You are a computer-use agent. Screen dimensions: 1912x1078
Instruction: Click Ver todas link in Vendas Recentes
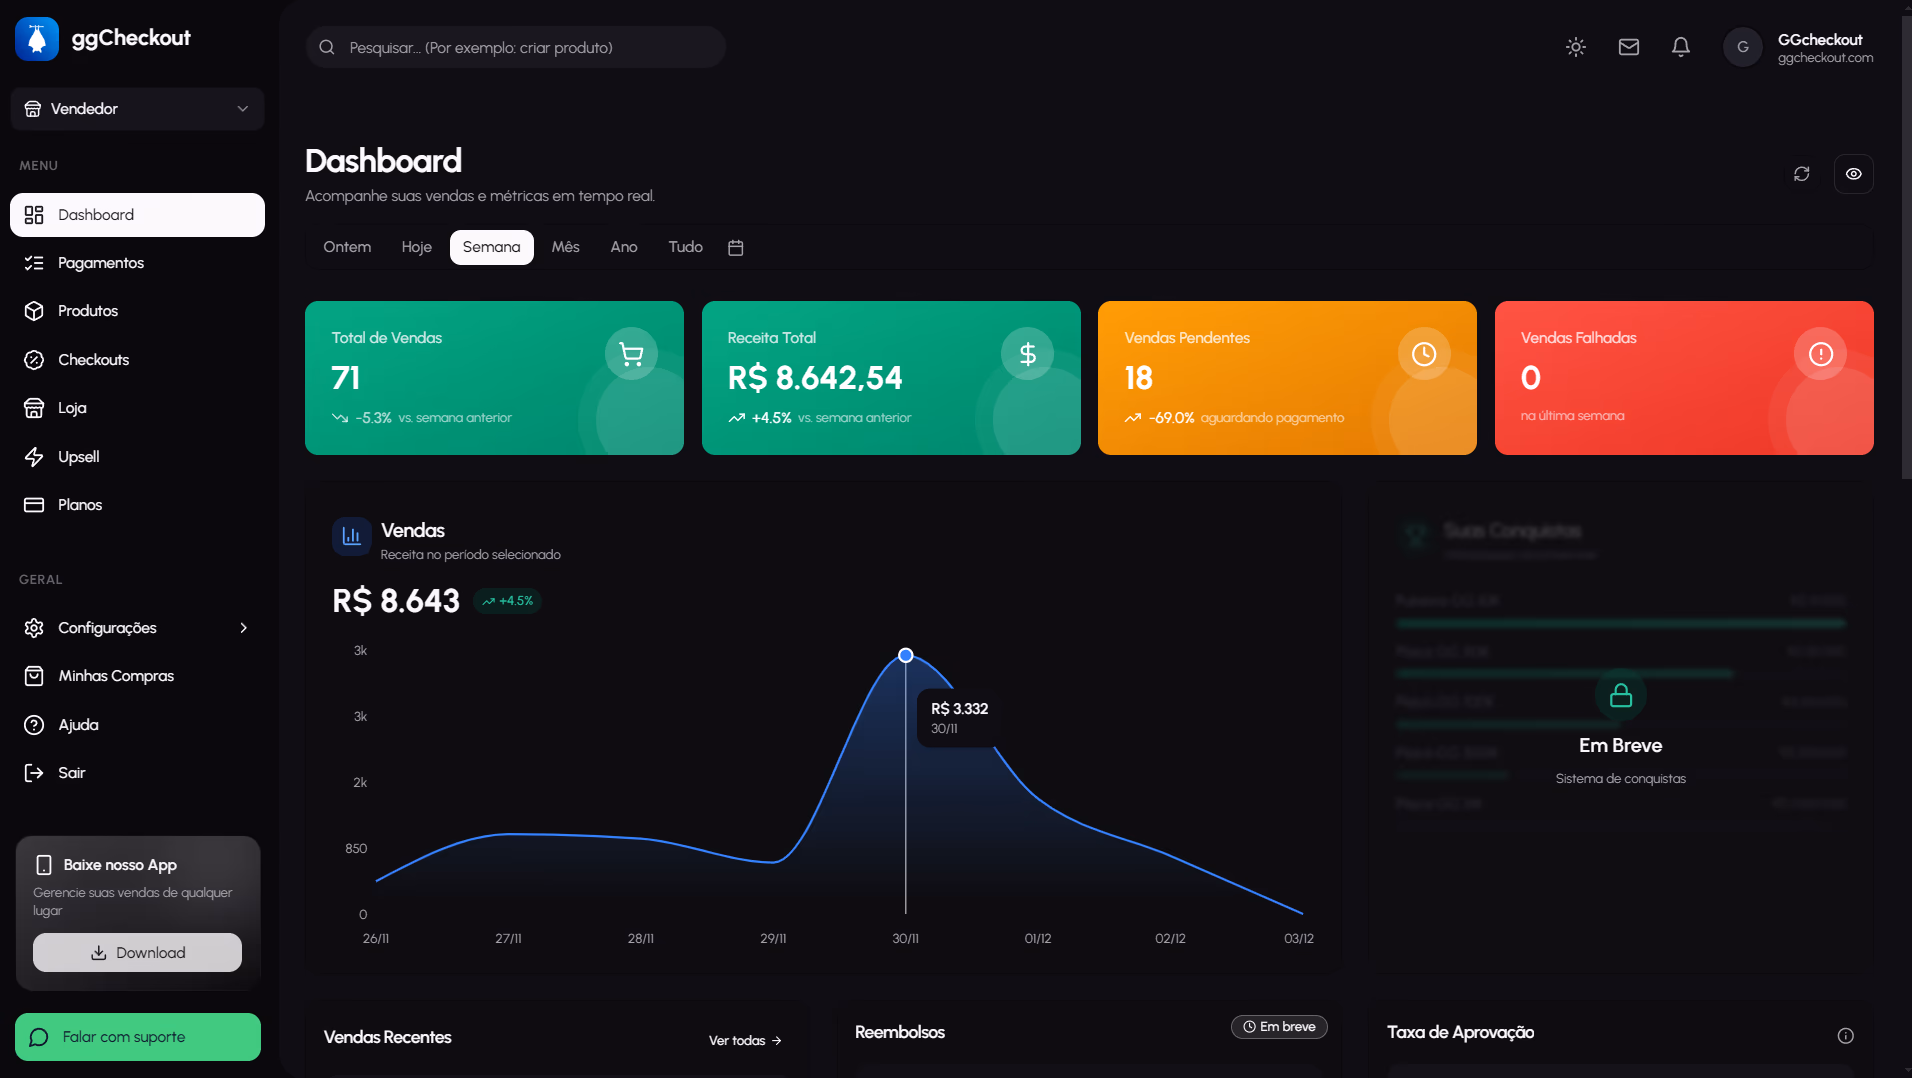(746, 1041)
